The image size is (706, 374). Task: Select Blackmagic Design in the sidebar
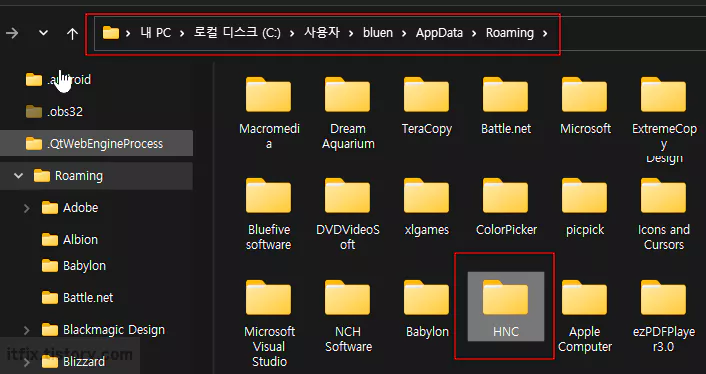pos(103,330)
